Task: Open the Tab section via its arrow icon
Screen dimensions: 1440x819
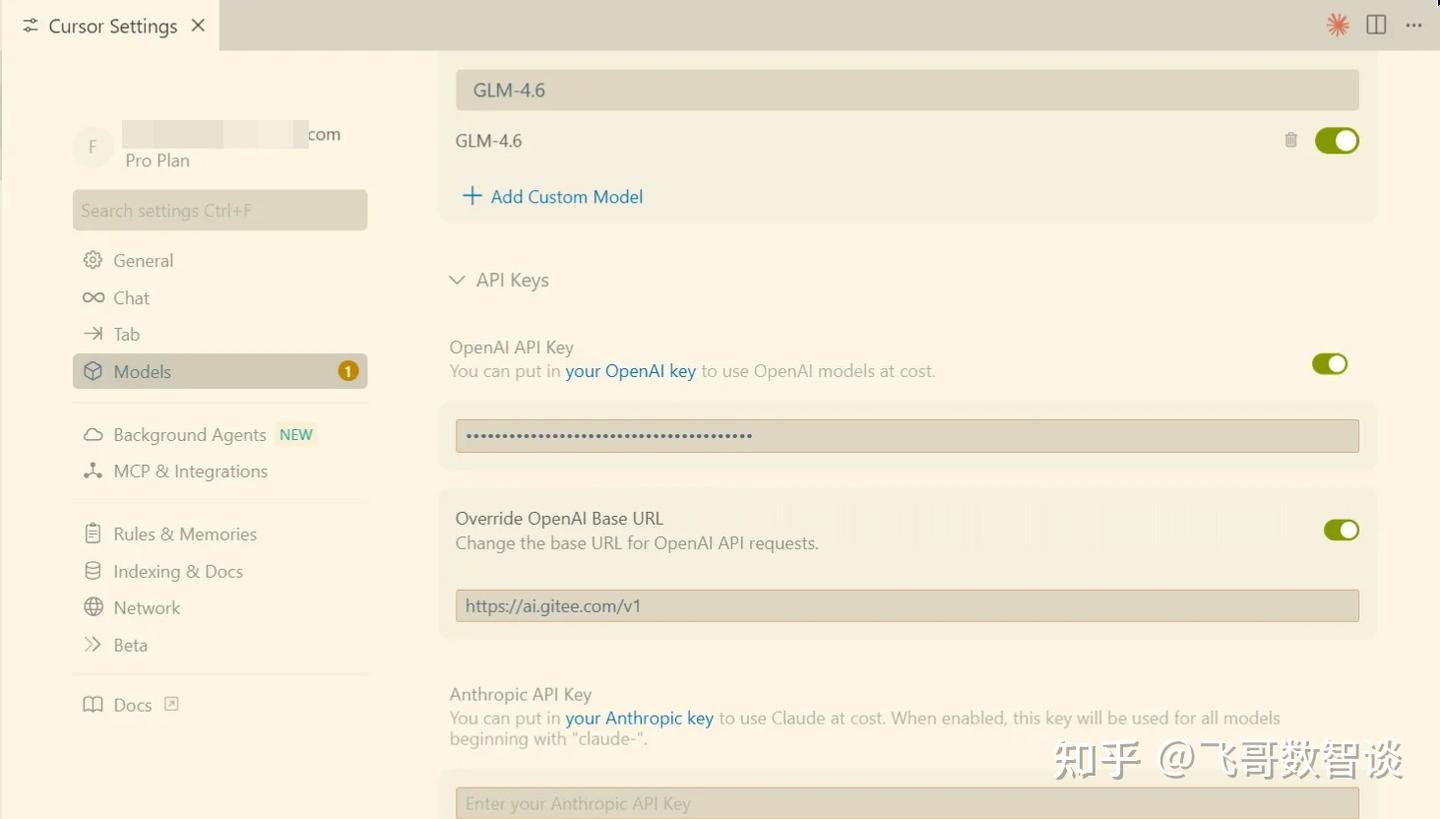Action: [93, 334]
